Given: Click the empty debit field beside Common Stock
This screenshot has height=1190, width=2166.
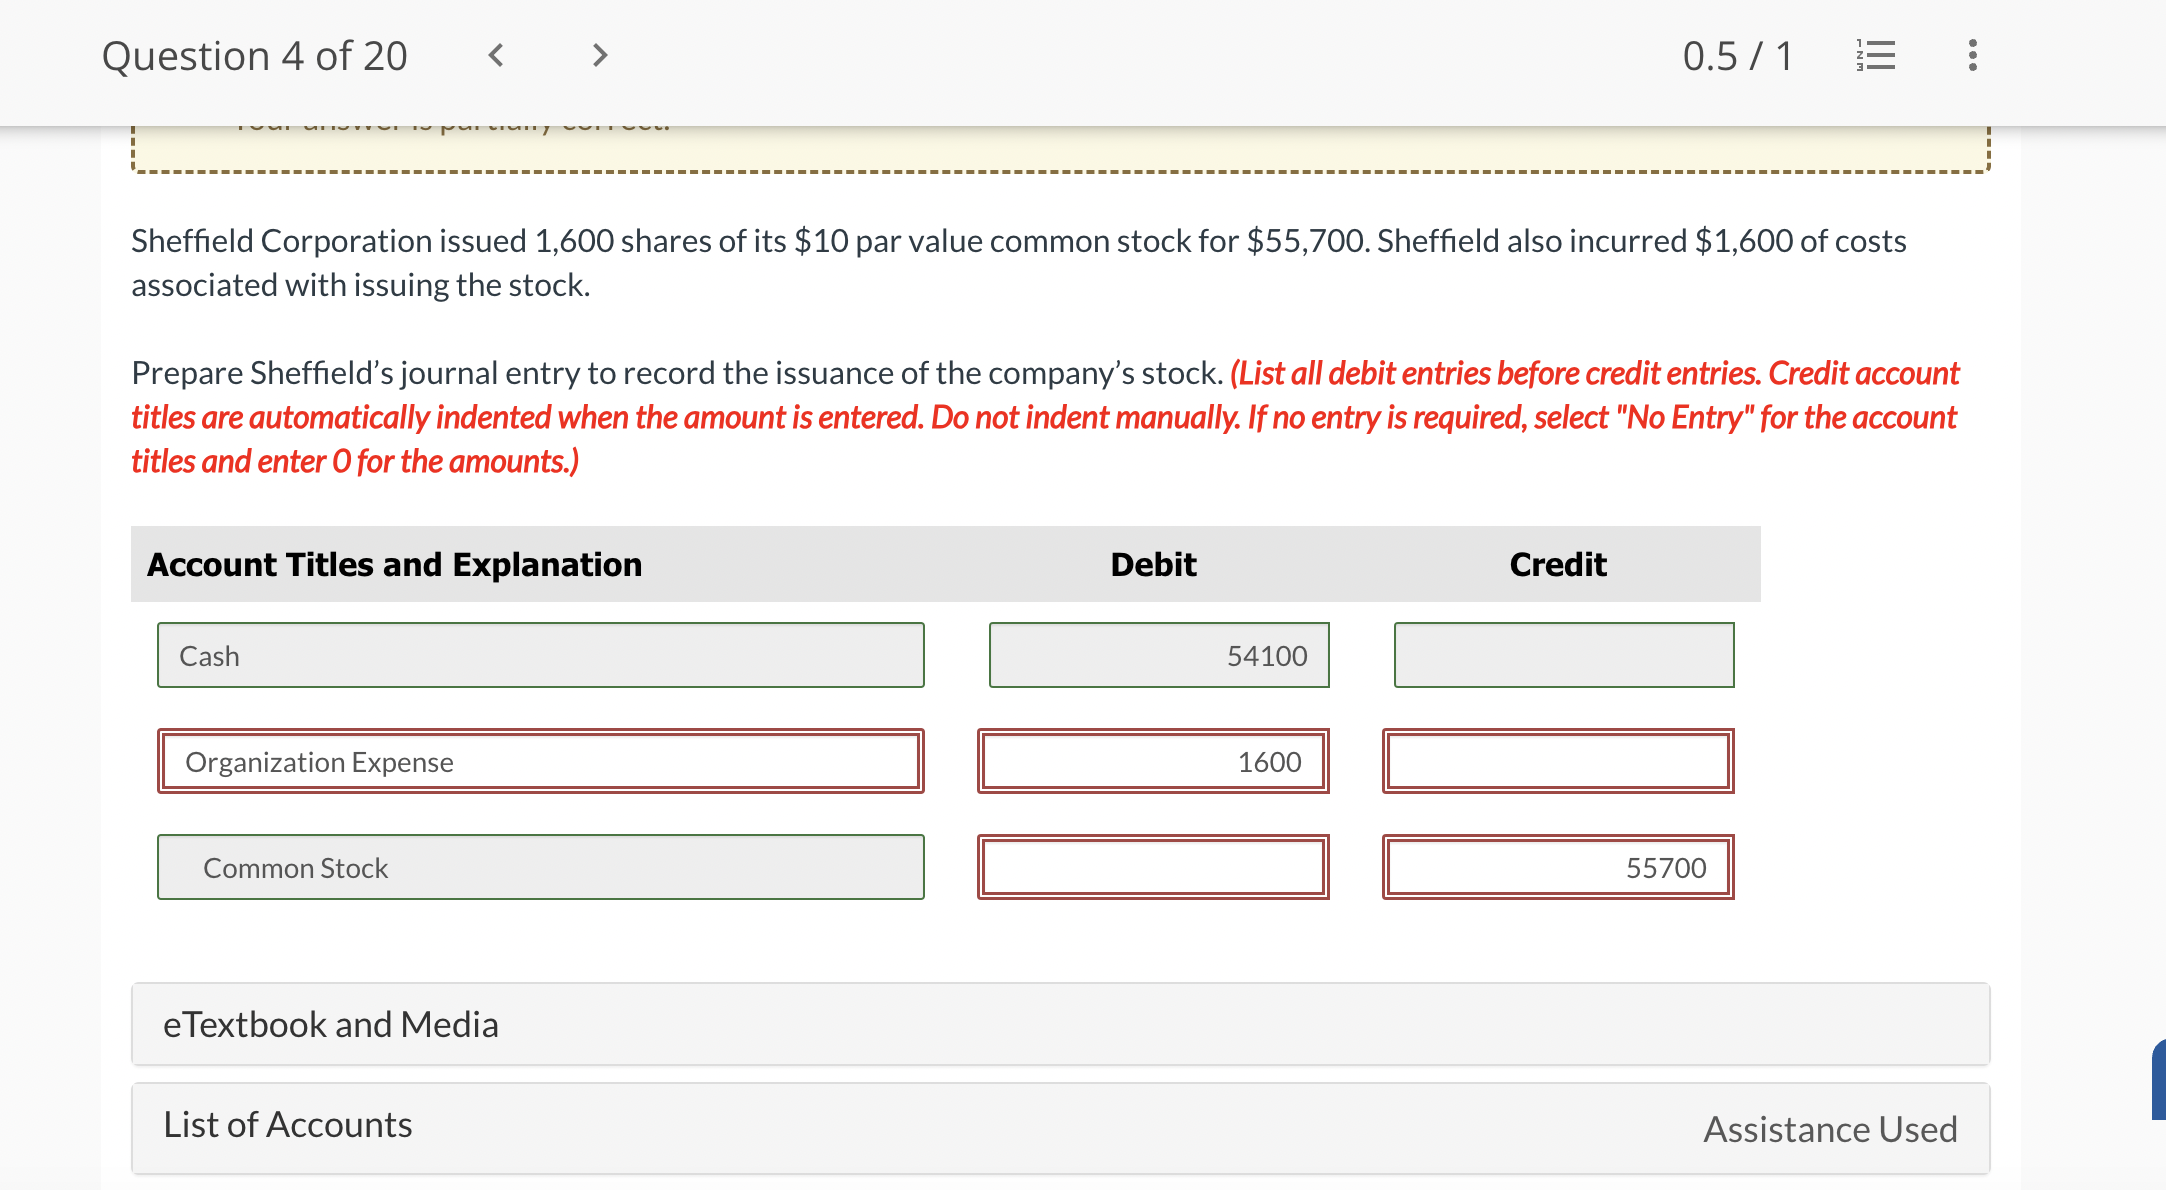Looking at the screenshot, I should click(1153, 867).
